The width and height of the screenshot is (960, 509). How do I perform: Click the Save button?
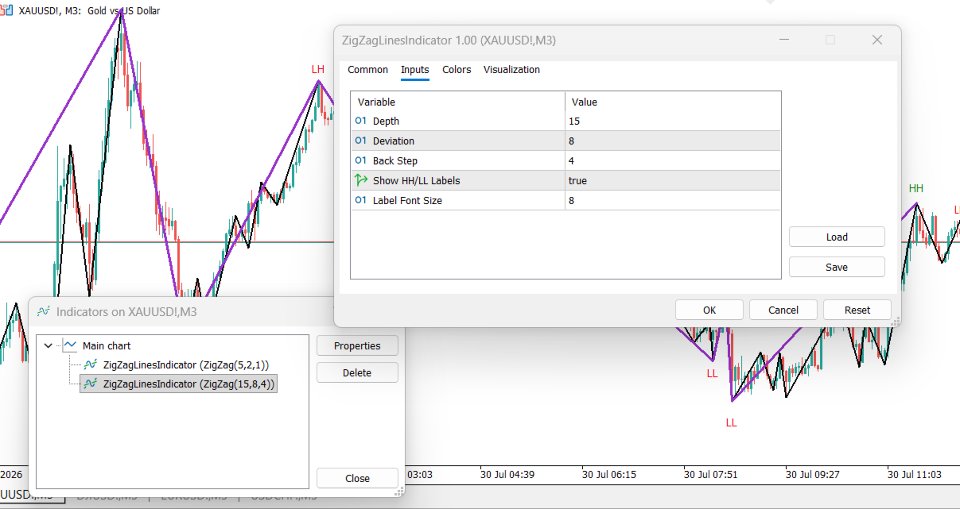(x=836, y=267)
